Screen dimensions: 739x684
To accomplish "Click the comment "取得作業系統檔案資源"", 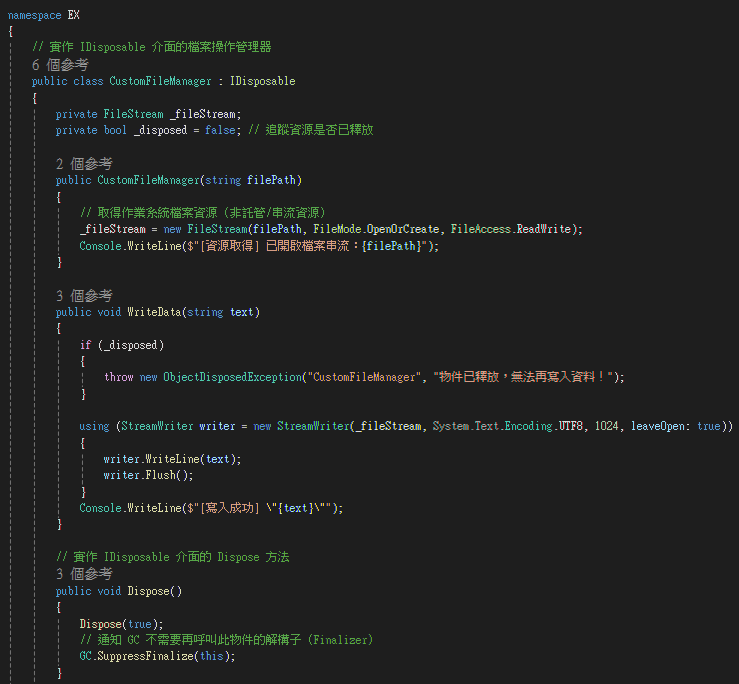I will 157,213.
